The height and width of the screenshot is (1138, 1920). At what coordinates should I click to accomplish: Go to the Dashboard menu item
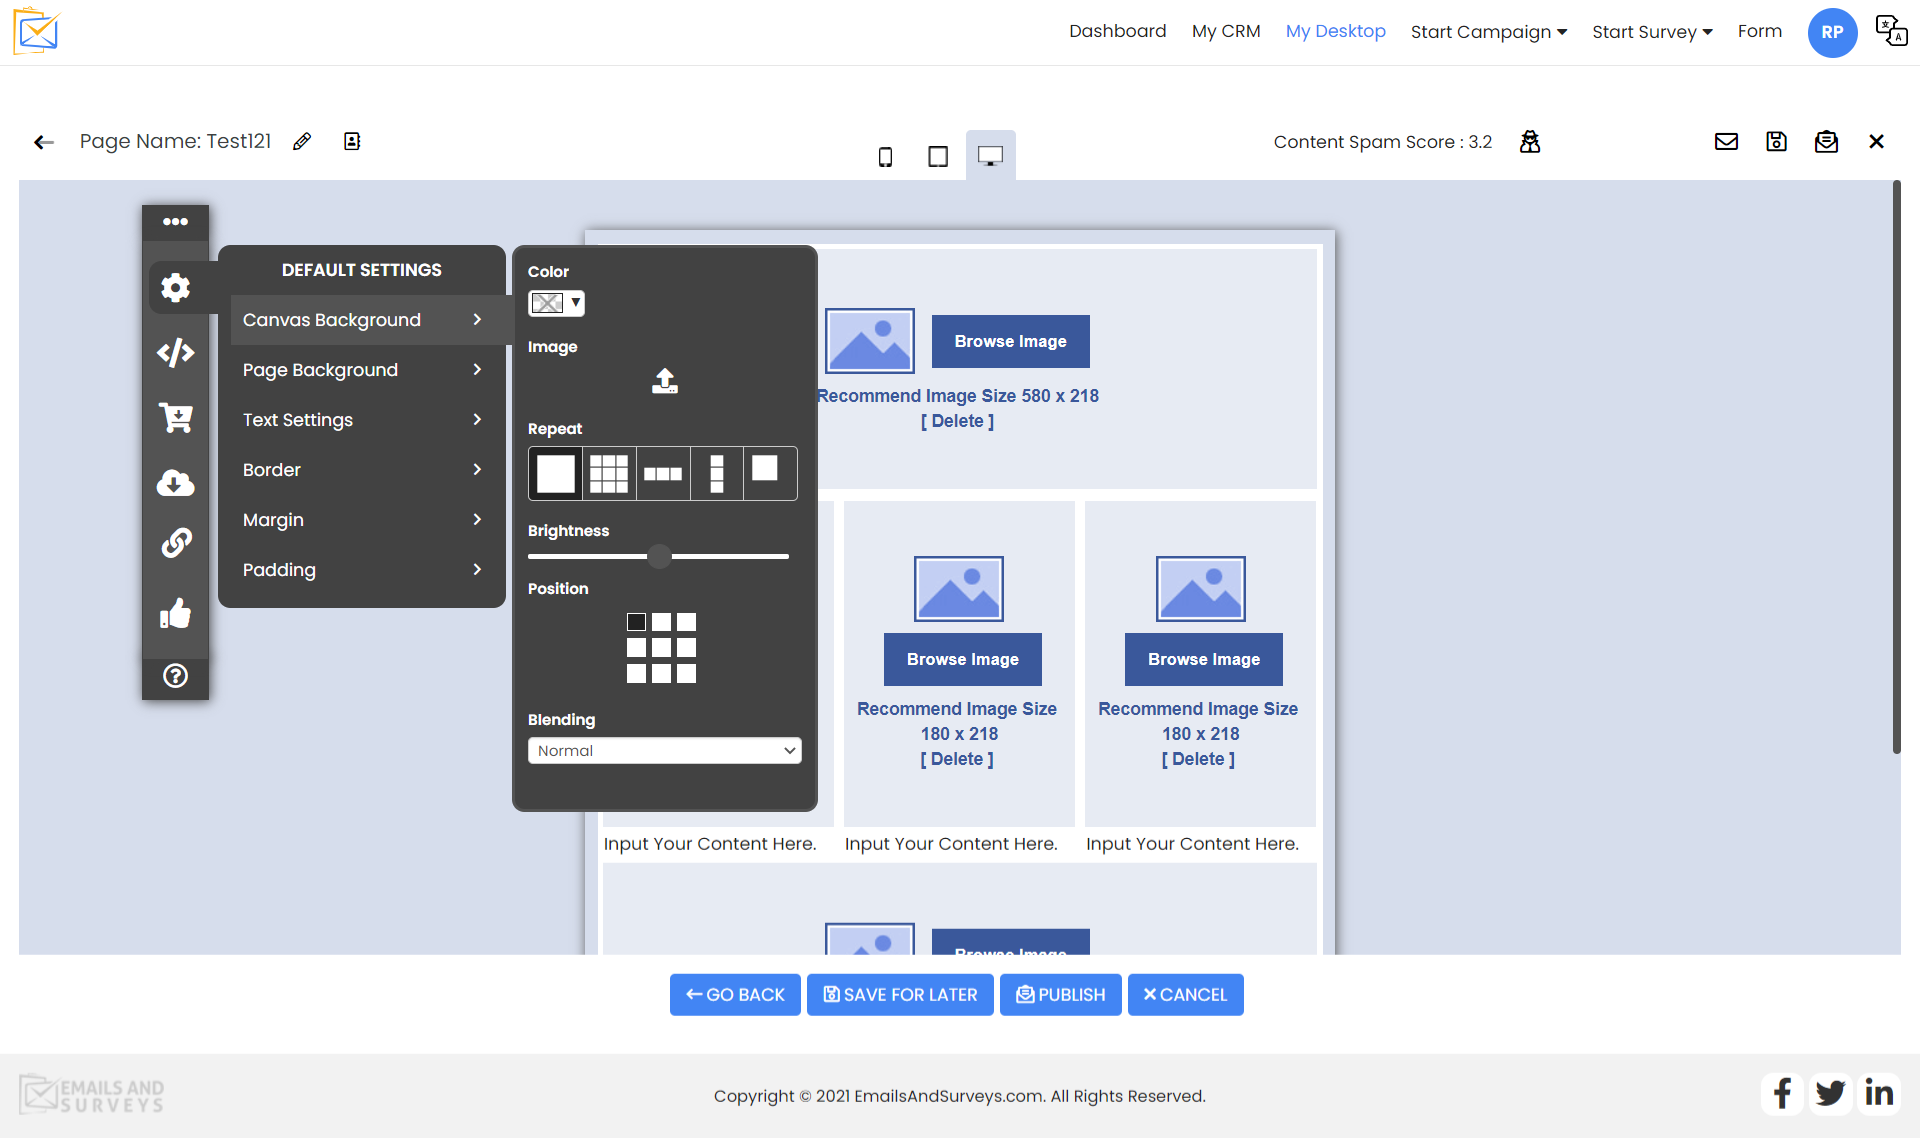tap(1117, 31)
